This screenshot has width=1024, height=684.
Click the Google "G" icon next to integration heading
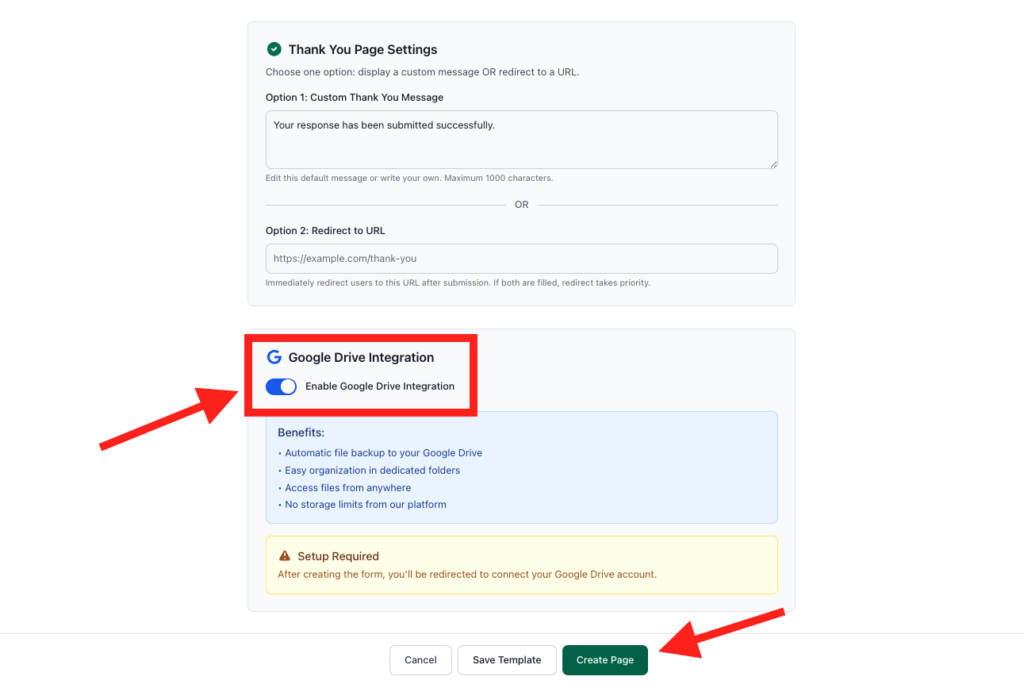[274, 357]
